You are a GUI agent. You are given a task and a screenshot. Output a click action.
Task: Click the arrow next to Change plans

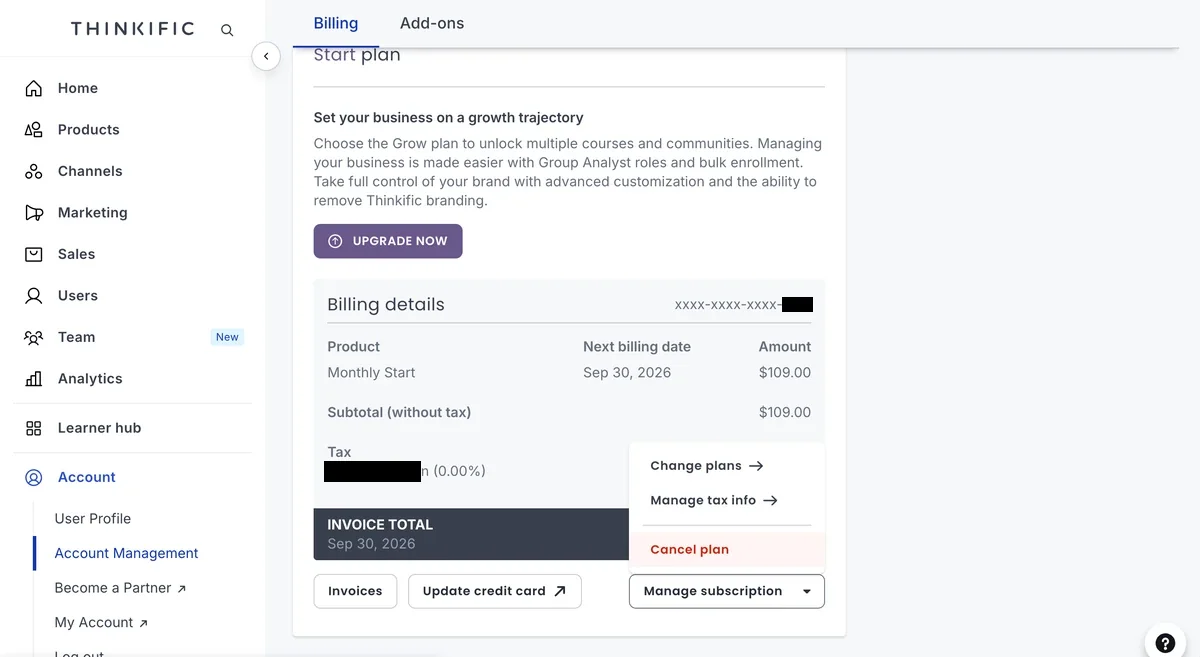(756, 466)
